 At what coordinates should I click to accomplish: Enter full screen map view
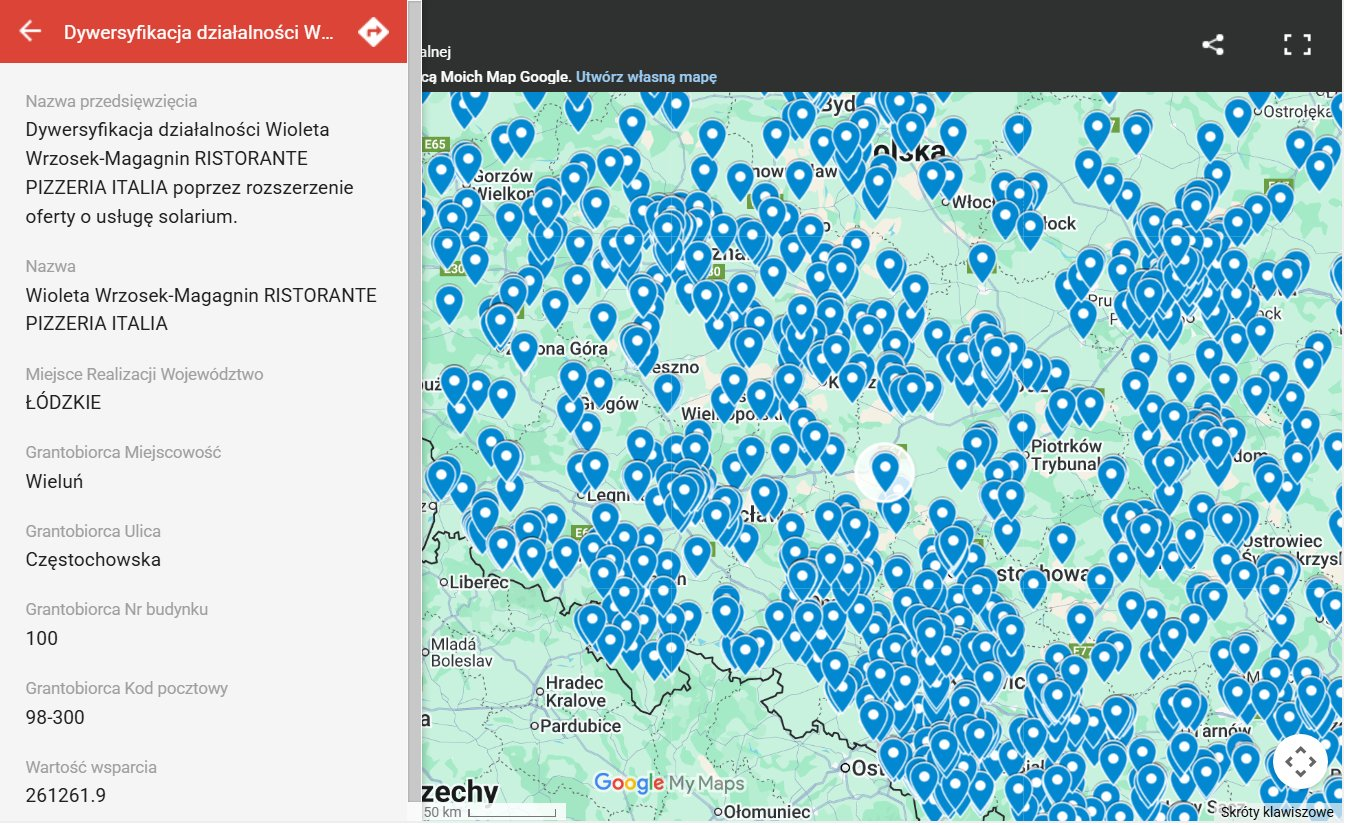click(x=1297, y=44)
